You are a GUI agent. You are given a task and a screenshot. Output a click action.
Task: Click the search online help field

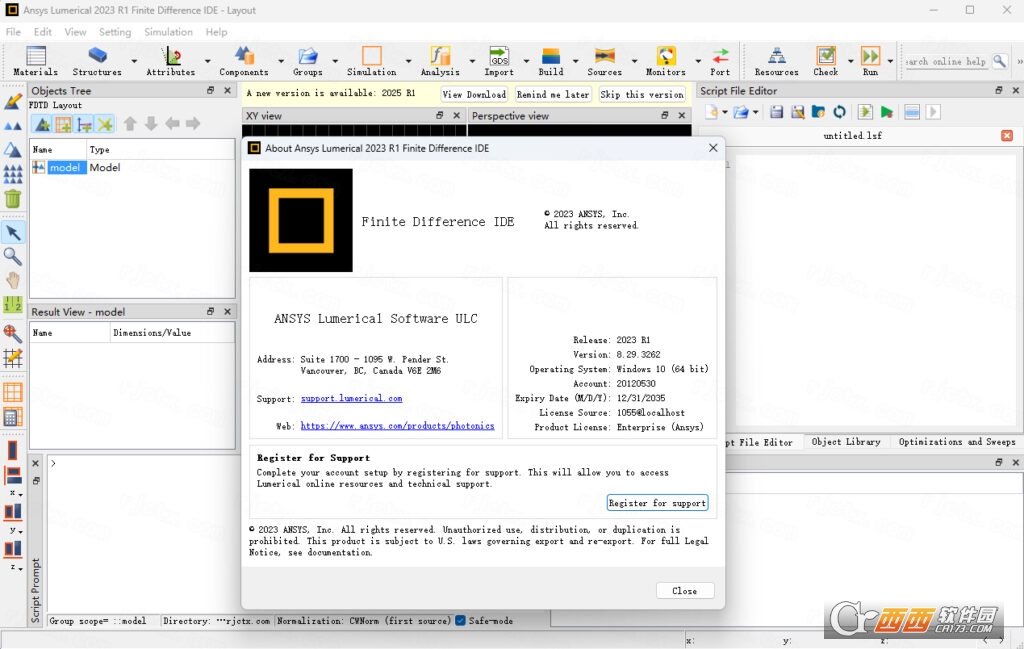(946, 61)
